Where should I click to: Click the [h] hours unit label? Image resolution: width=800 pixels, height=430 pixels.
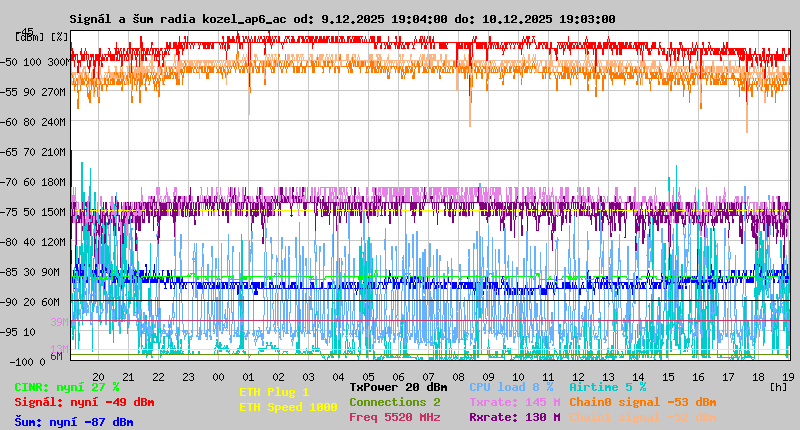tap(778, 385)
